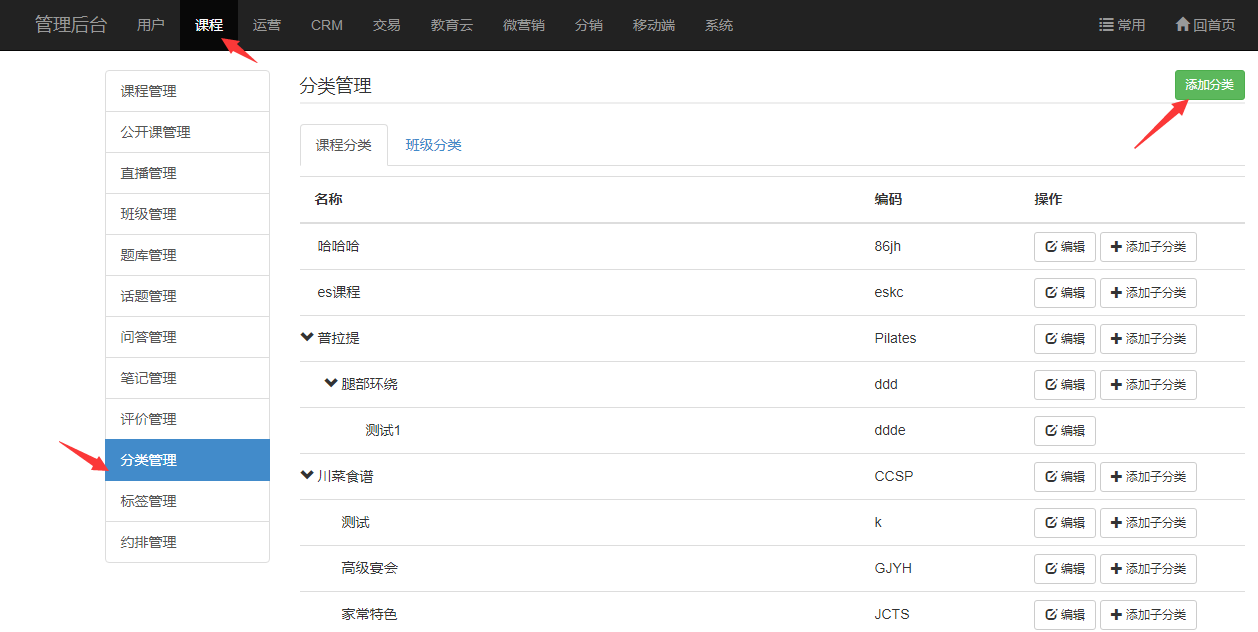Open the CRM navigation menu item
Viewport: 1258px width, 632px height.
(327, 25)
